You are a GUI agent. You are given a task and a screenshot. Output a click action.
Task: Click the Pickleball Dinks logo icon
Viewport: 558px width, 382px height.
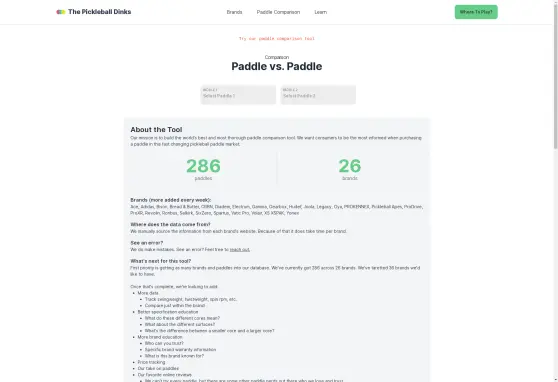(x=60, y=12)
